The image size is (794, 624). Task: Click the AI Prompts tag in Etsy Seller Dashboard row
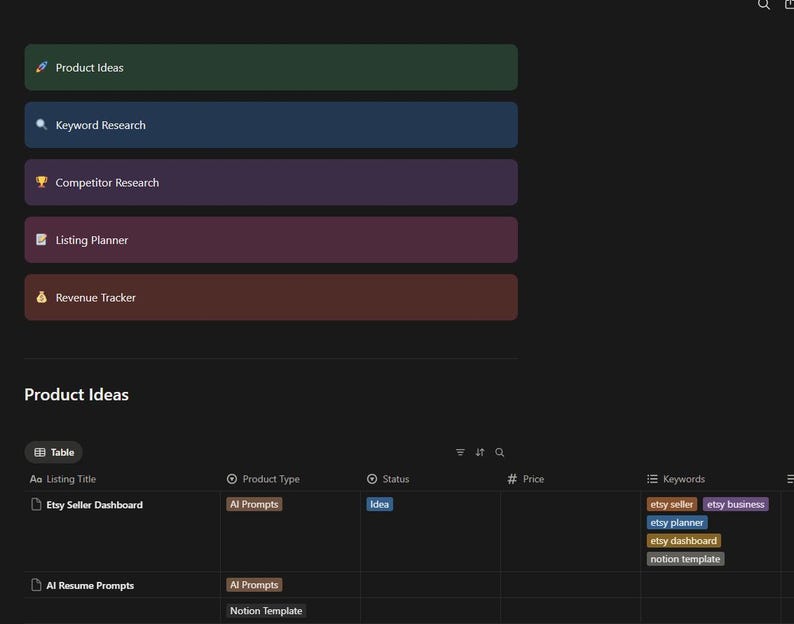(254, 504)
